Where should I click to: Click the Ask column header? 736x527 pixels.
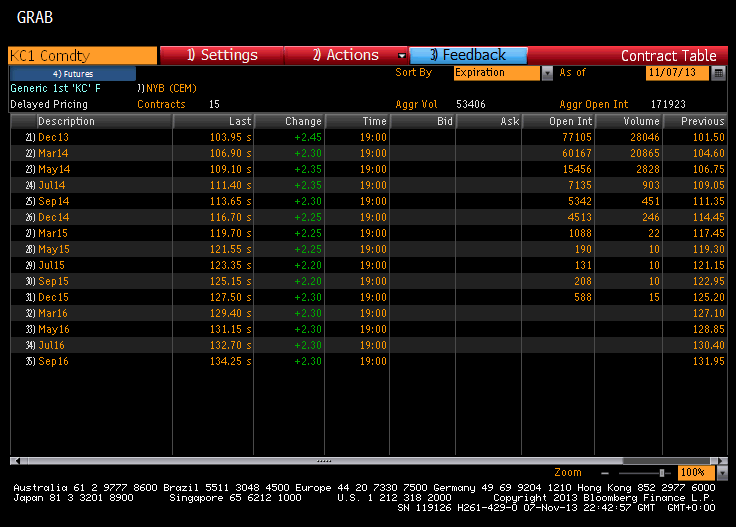click(489, 122)
